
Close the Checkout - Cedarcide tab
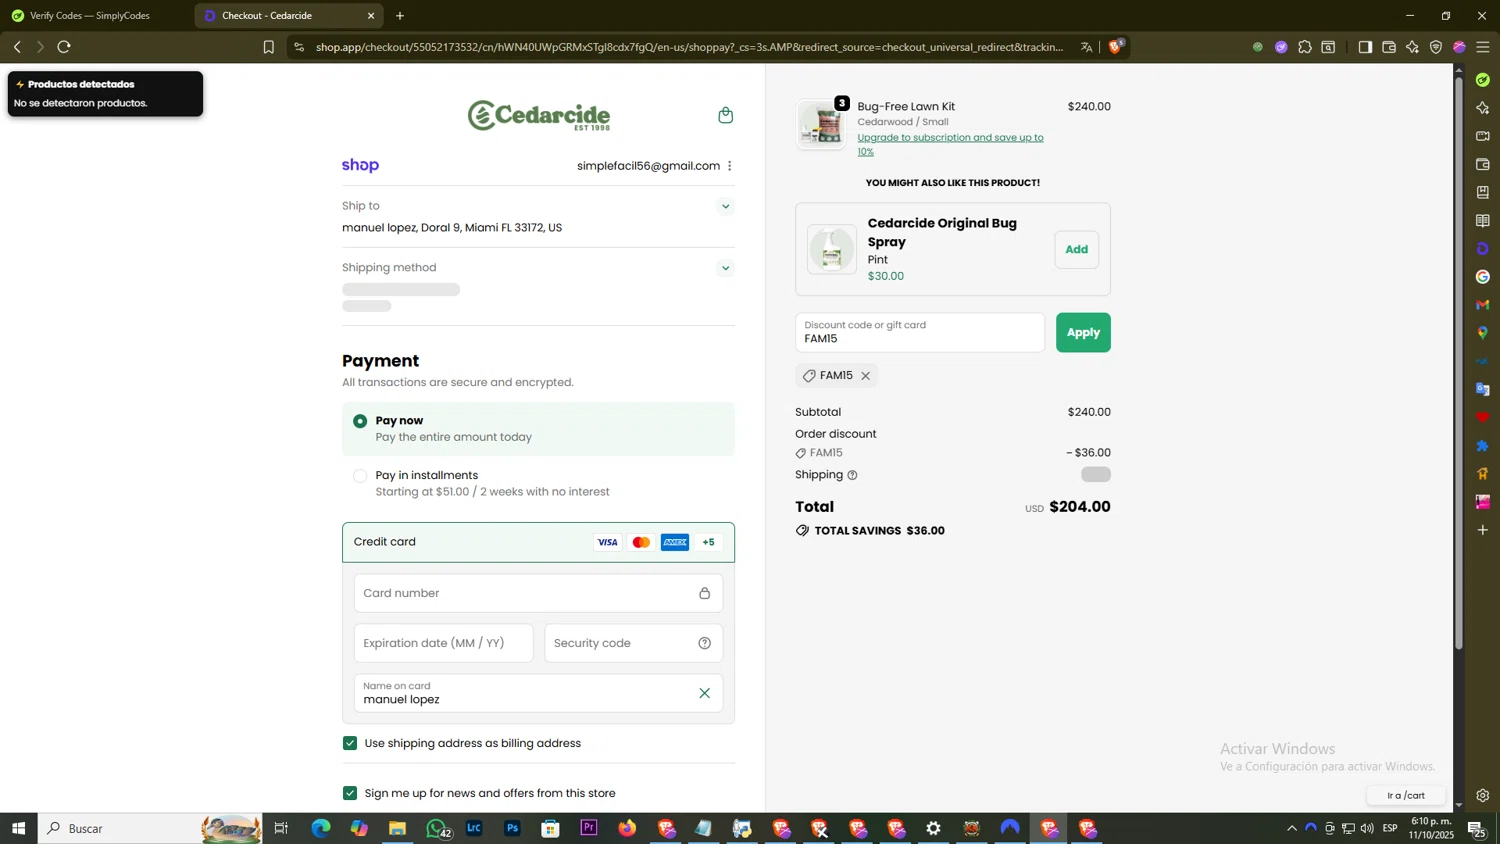click(371, 16)
